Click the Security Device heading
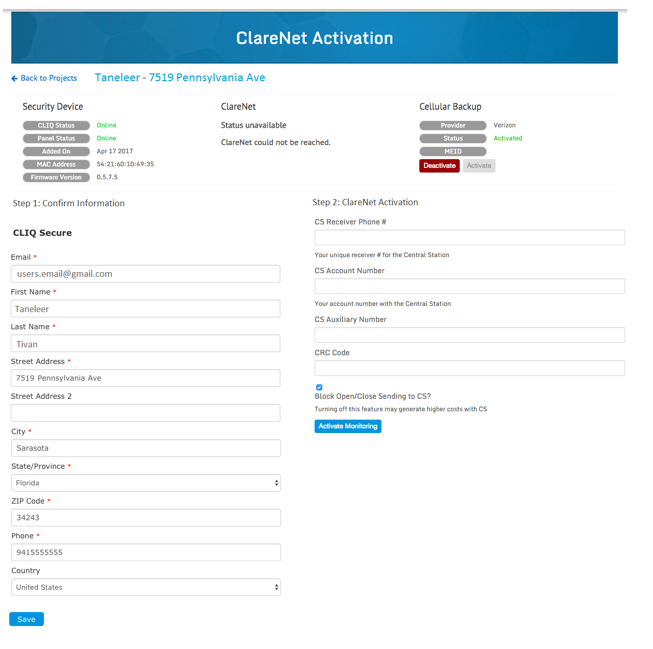 coord(53,107)
